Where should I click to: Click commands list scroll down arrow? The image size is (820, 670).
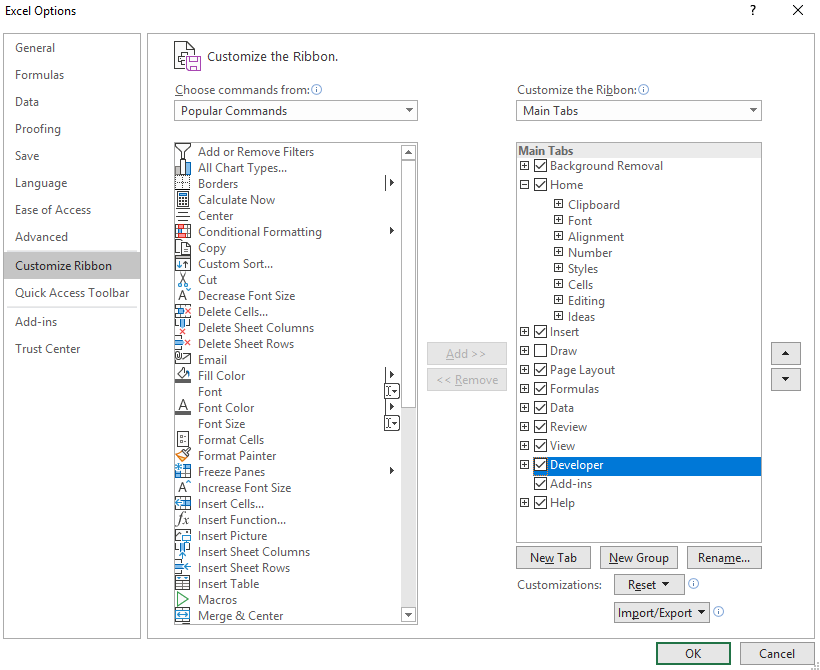pos(408,615)
